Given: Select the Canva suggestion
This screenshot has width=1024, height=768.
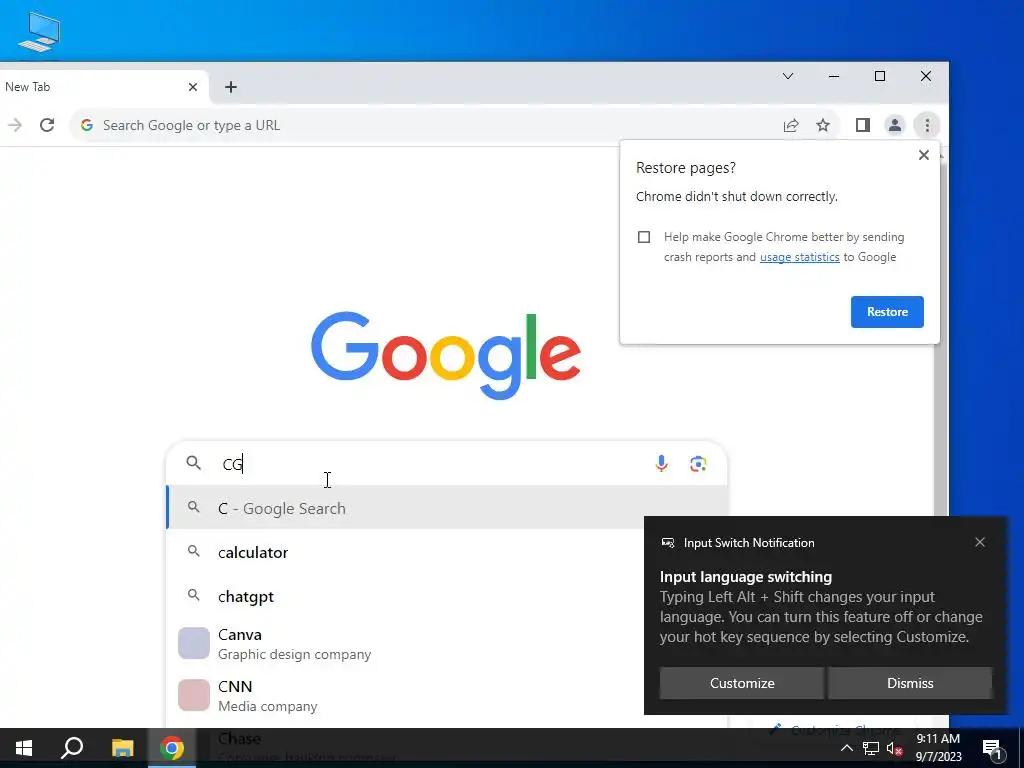Looking at the screenshot, I should 405,644.
